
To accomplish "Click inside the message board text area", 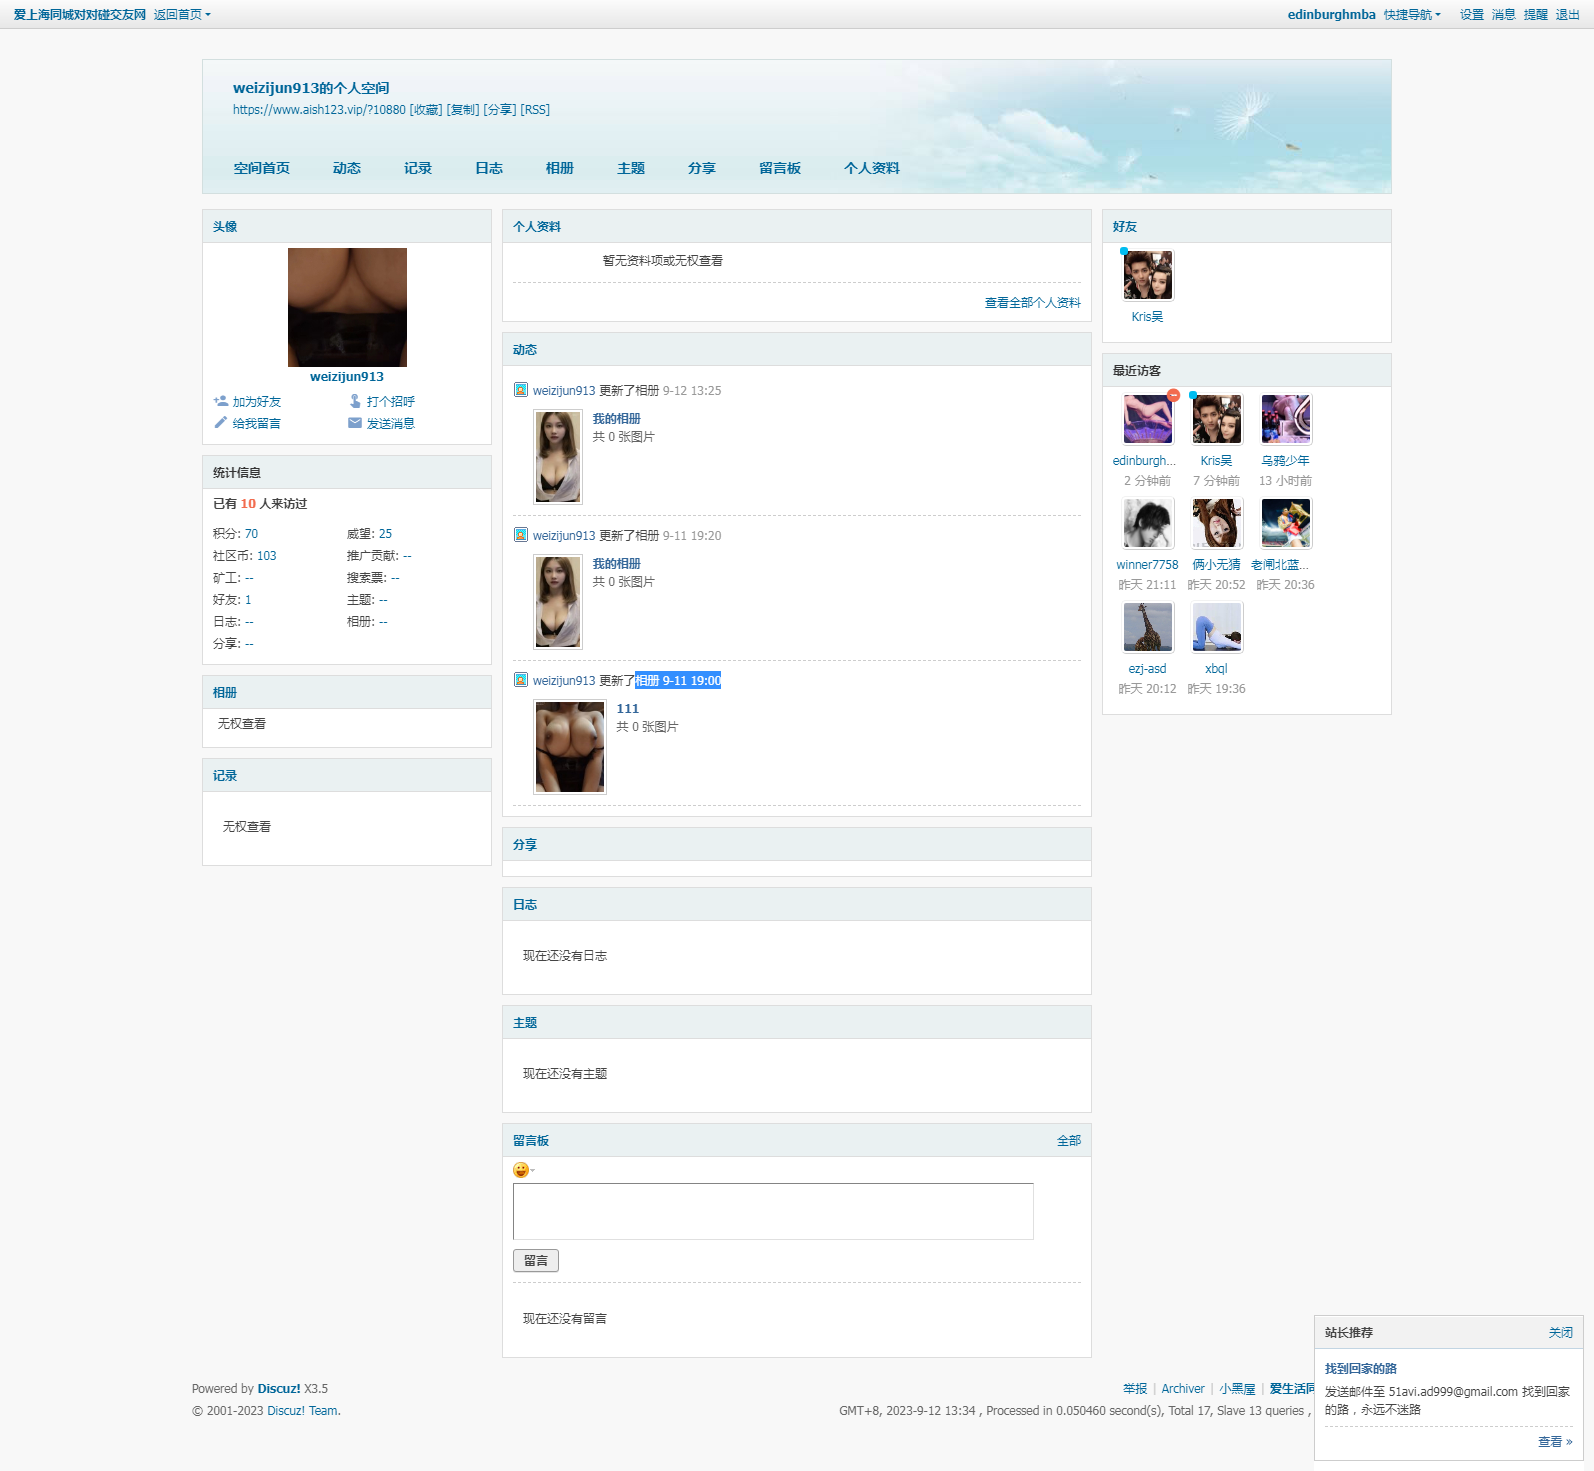I will [772, 1211].
